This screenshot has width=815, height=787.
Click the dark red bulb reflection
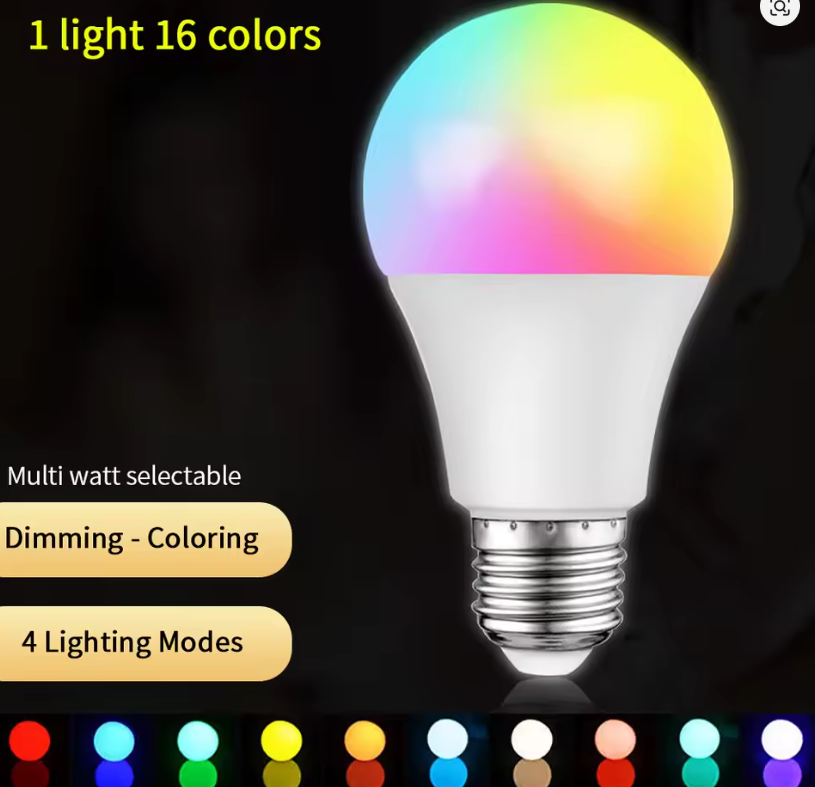[30, 774]
